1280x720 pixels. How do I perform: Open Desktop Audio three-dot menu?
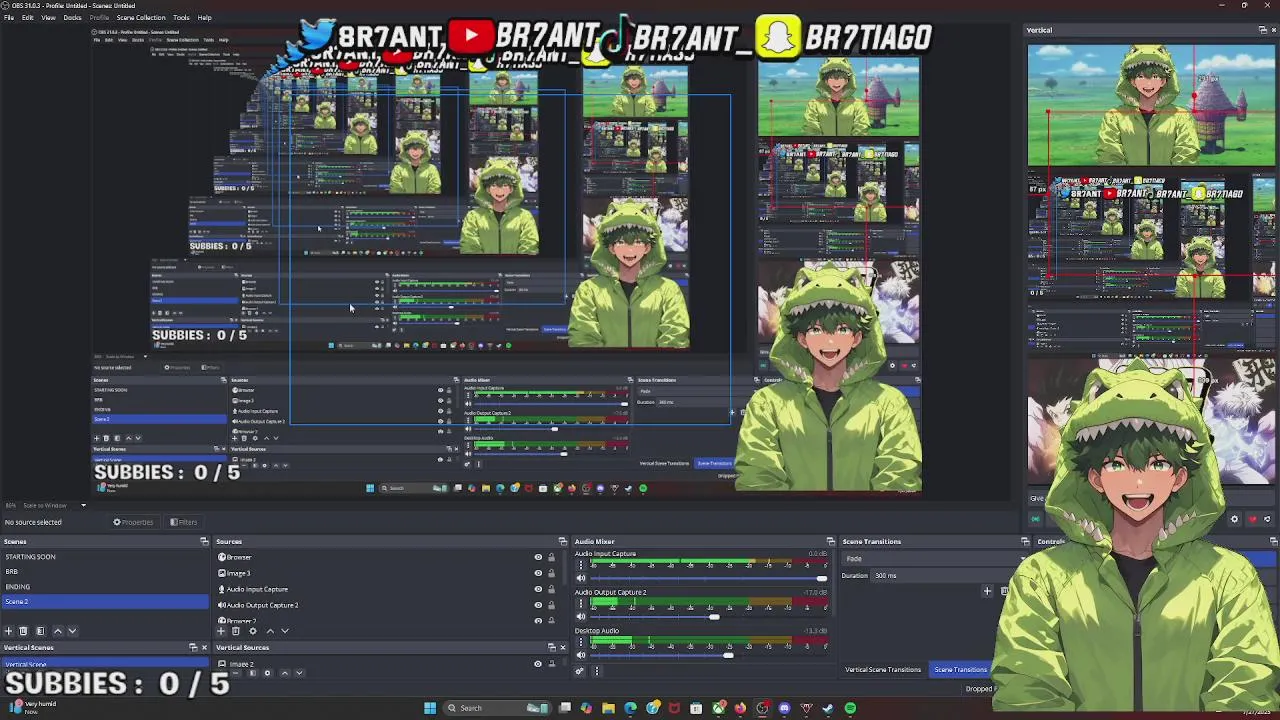point(581,642)
